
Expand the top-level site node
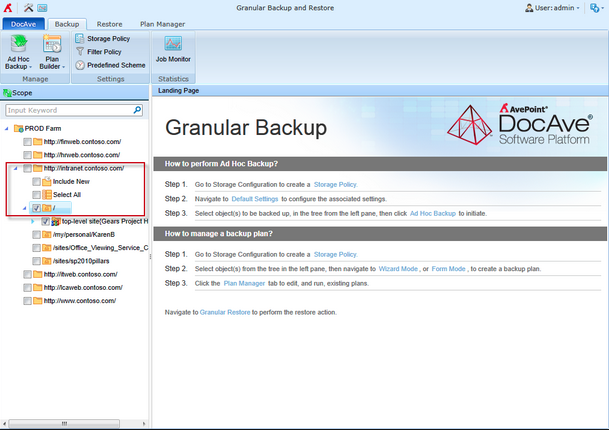pos(33,221)
